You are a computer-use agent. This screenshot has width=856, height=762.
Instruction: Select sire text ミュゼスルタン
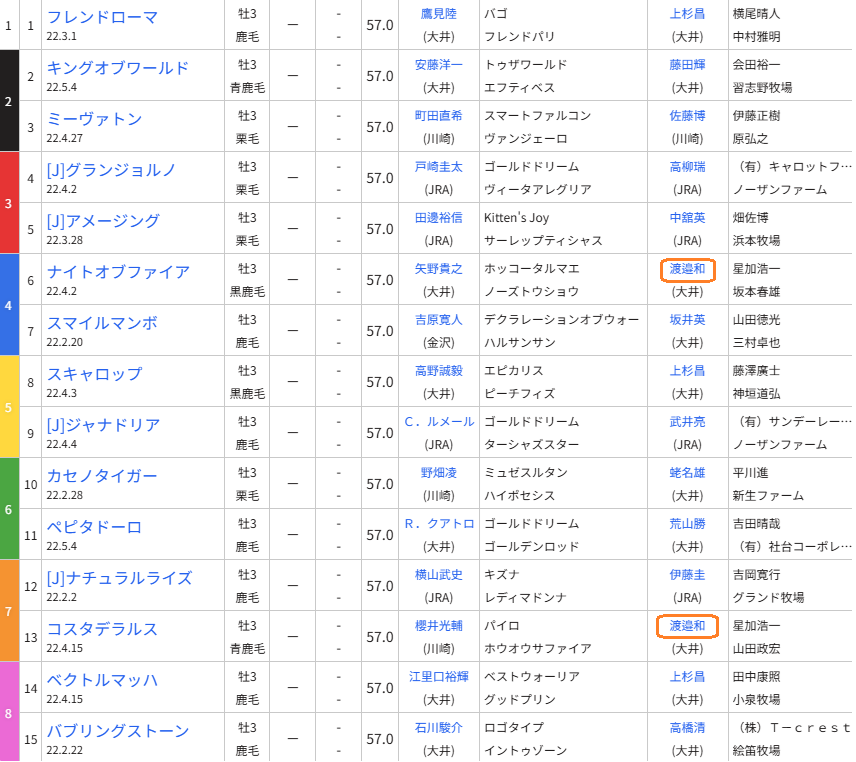[526, 473]
